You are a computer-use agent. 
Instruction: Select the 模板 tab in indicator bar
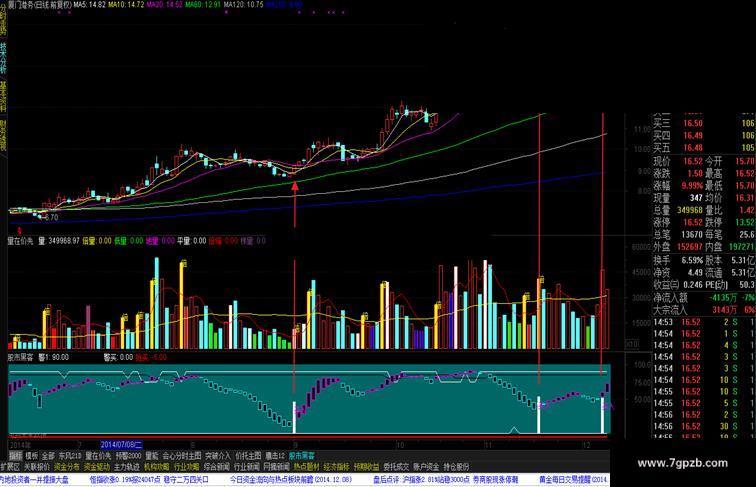click(32, 456)
